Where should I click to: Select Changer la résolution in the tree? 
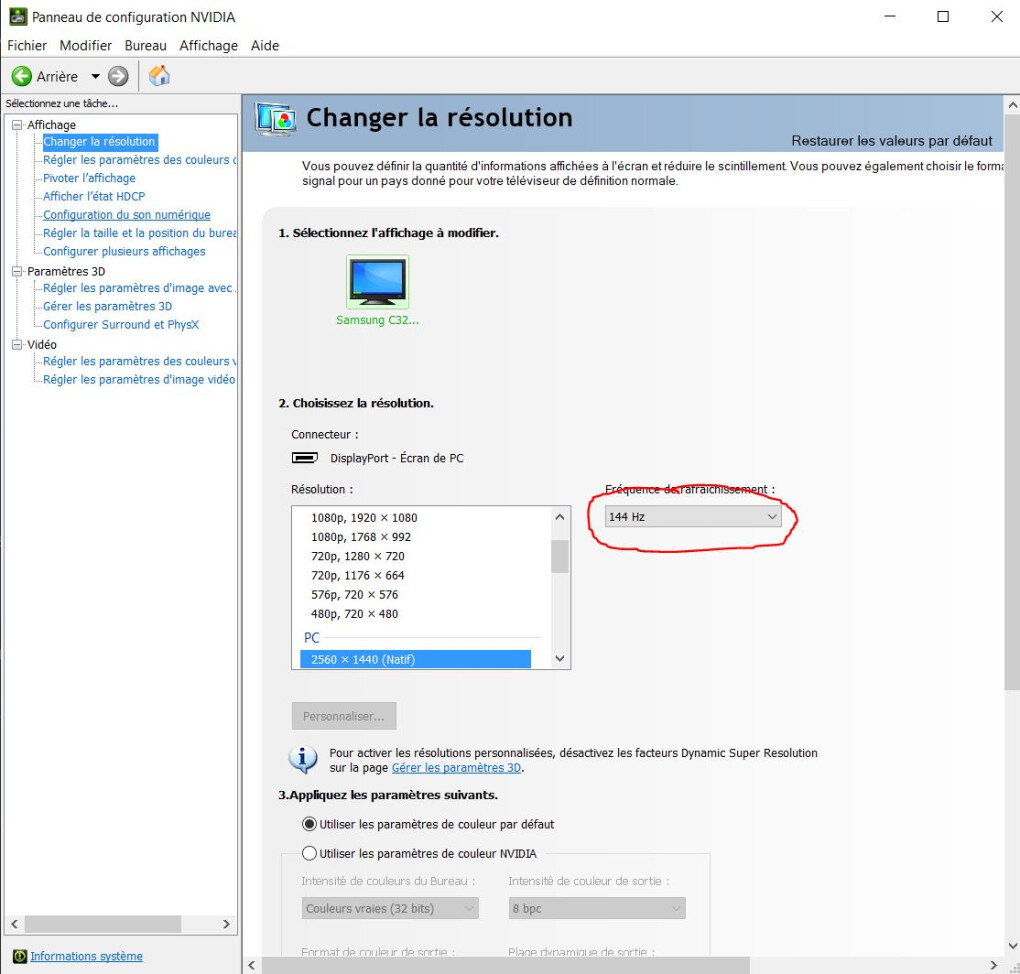pos(99,141)
